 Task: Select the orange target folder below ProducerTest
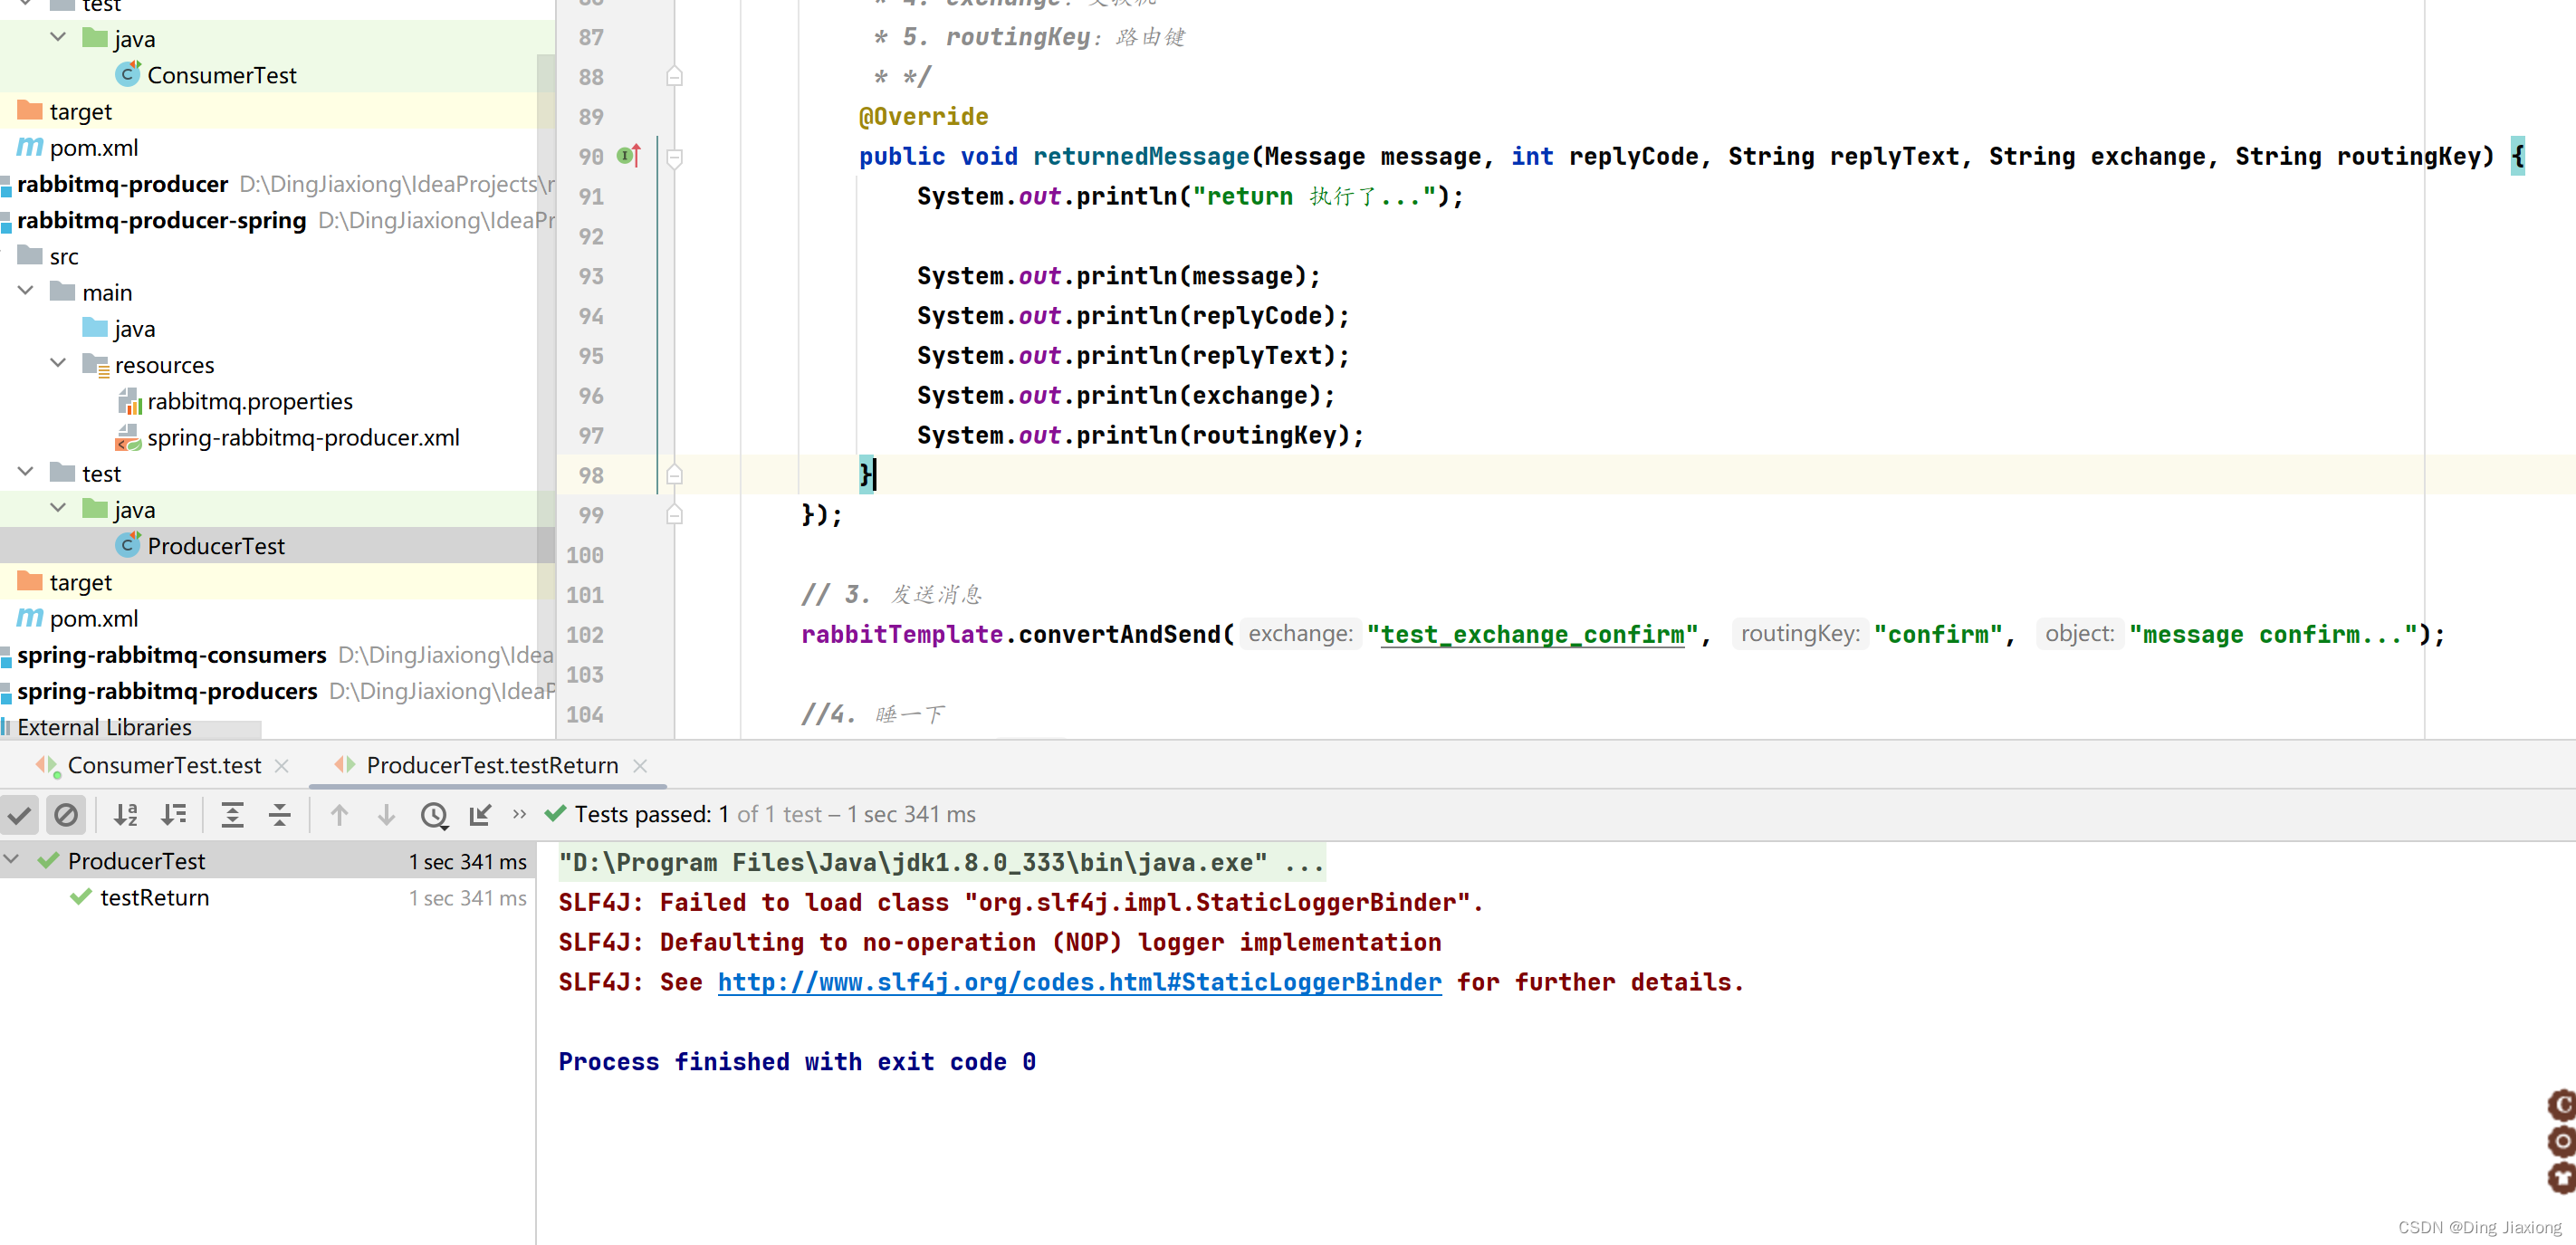(x=65, y=582)
